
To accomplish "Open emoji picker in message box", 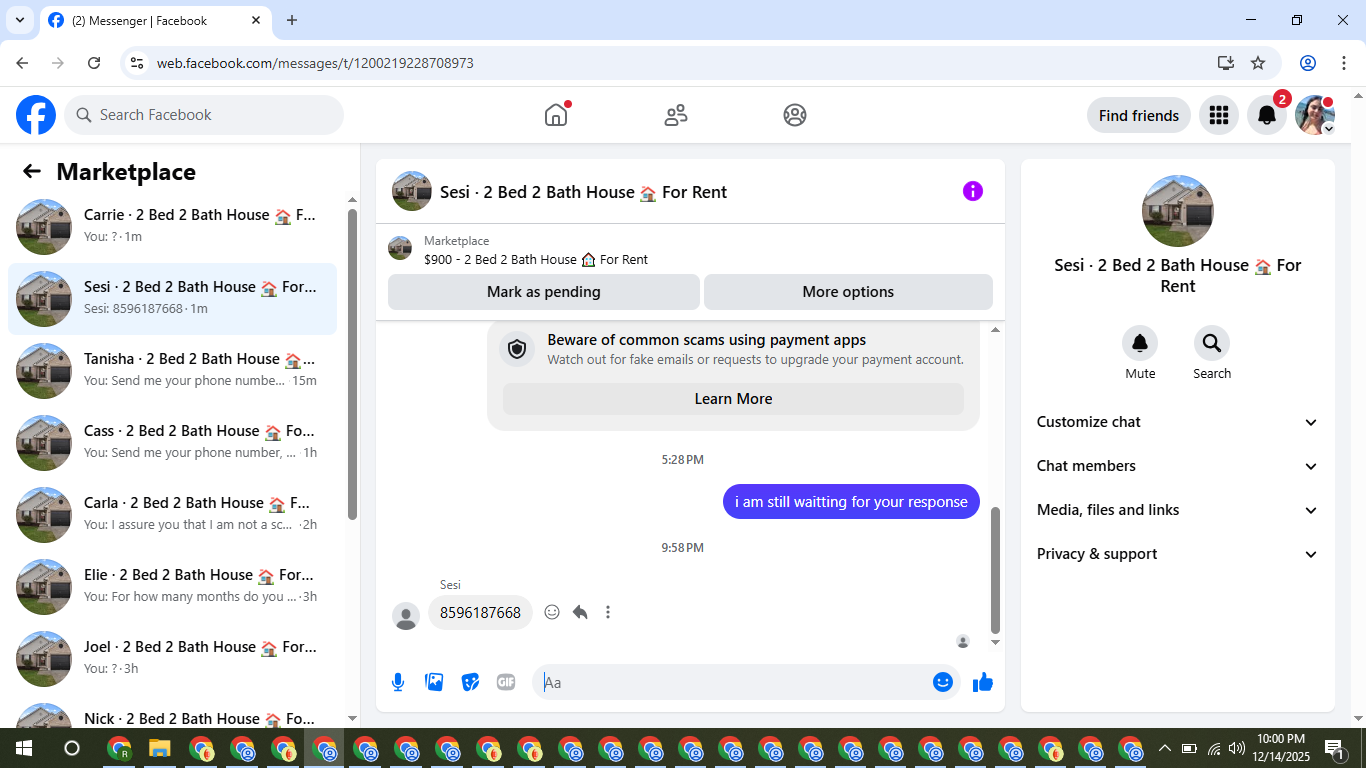I will (942, 682).
